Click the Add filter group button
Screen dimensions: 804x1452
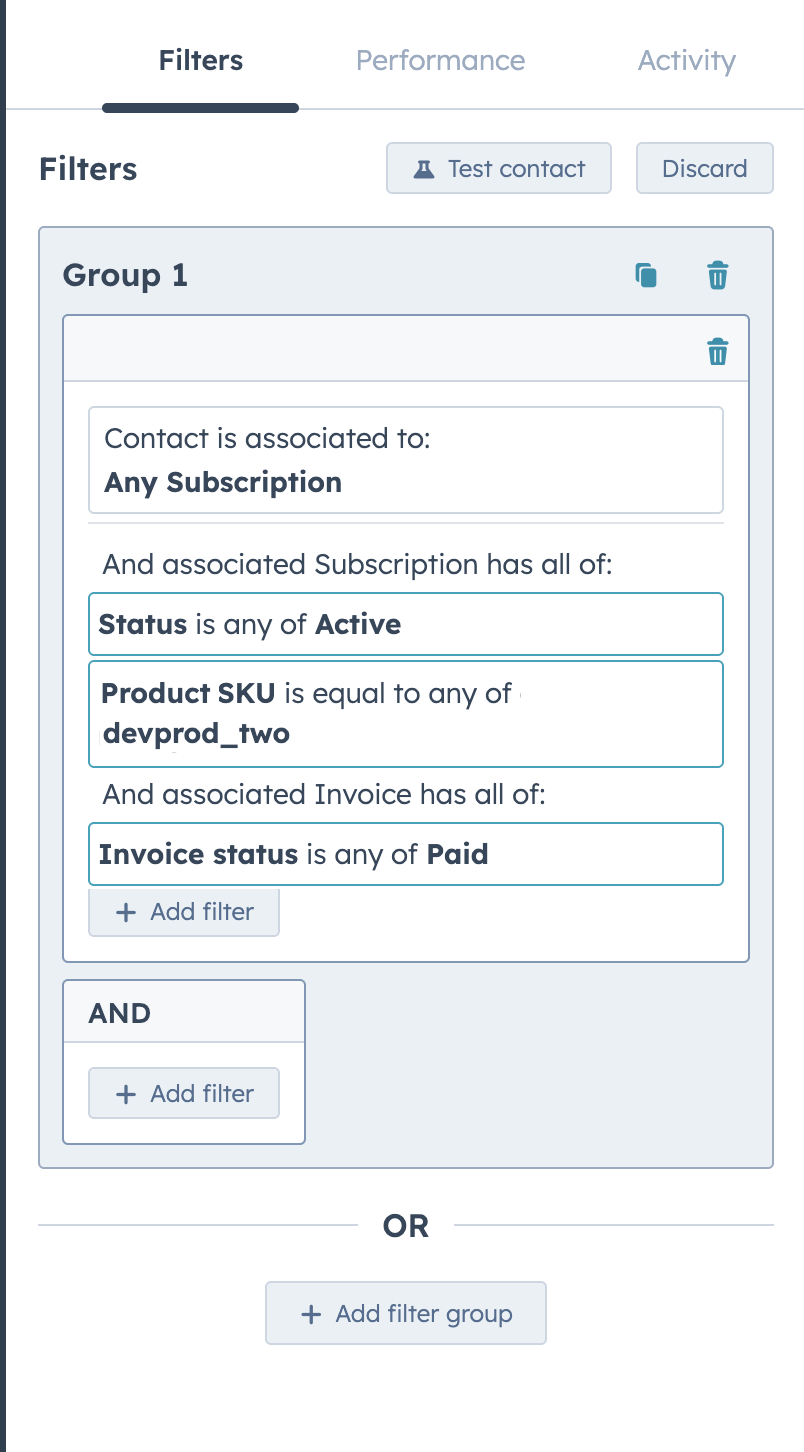(x=405, y=1313)
